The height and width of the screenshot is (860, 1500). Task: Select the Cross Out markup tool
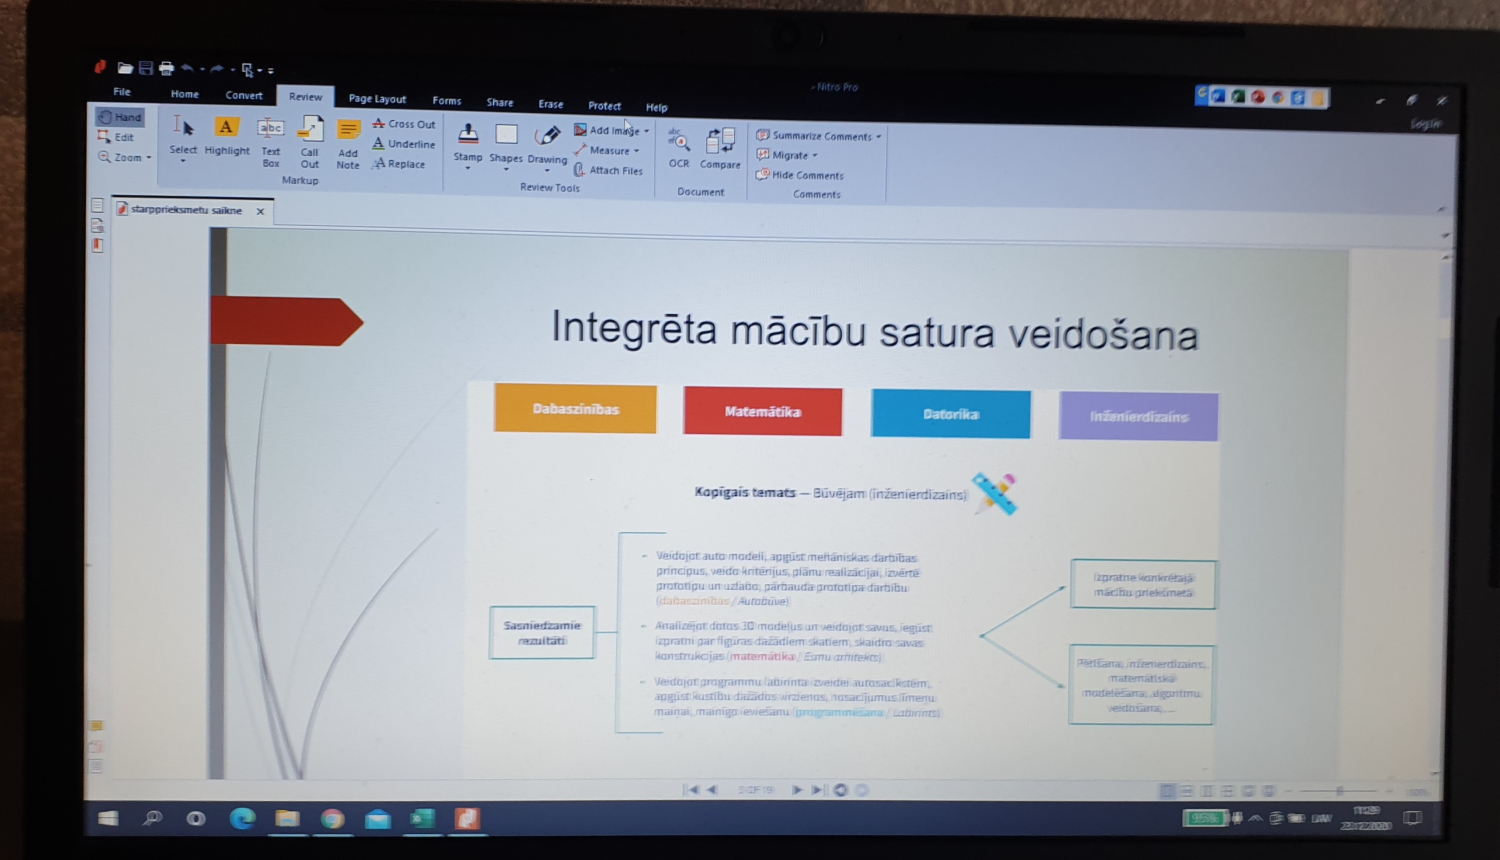pos(404,123)
